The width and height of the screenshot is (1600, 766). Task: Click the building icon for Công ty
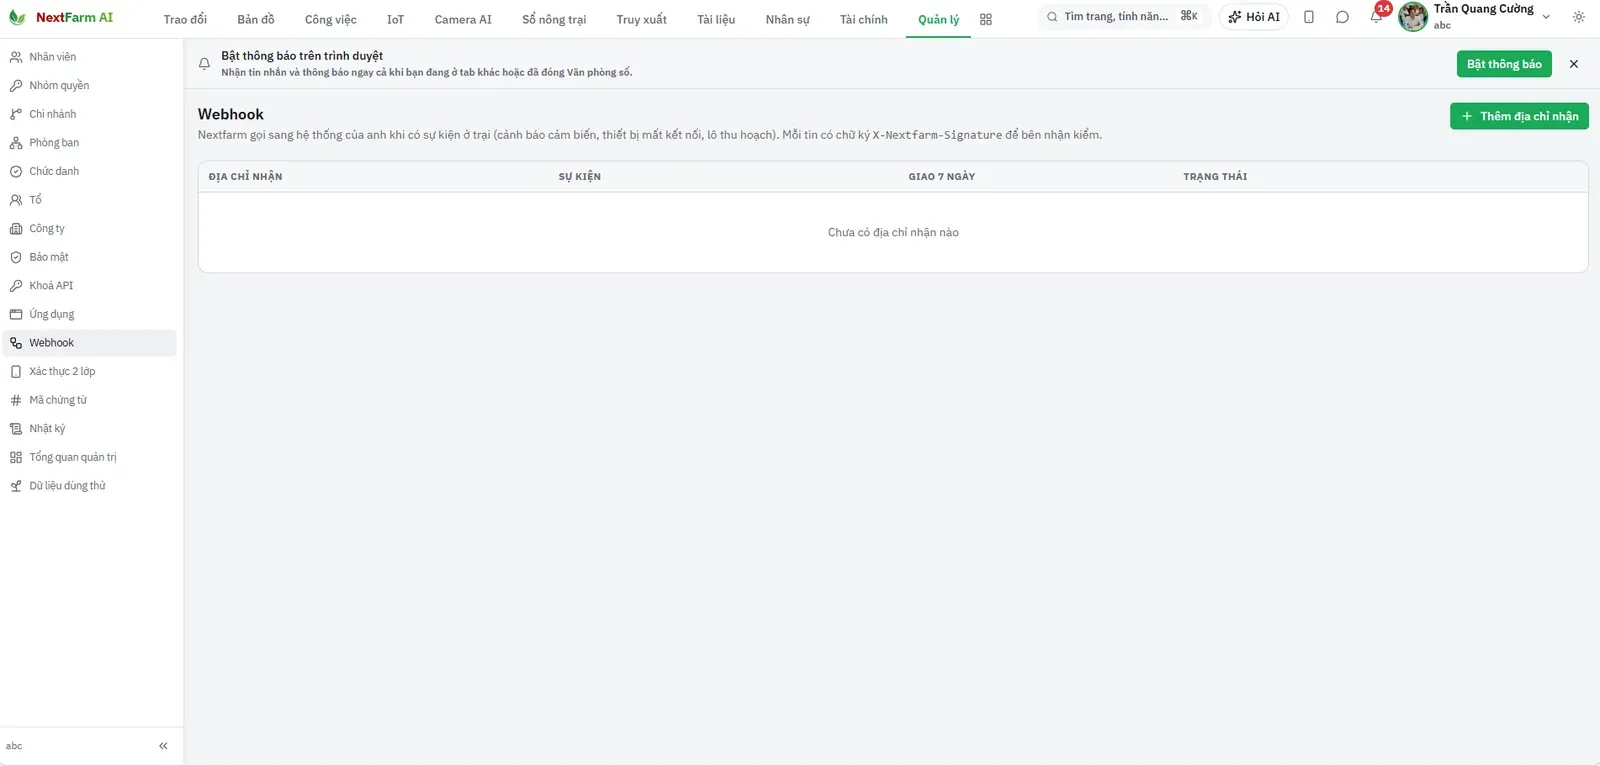point(16,229)
